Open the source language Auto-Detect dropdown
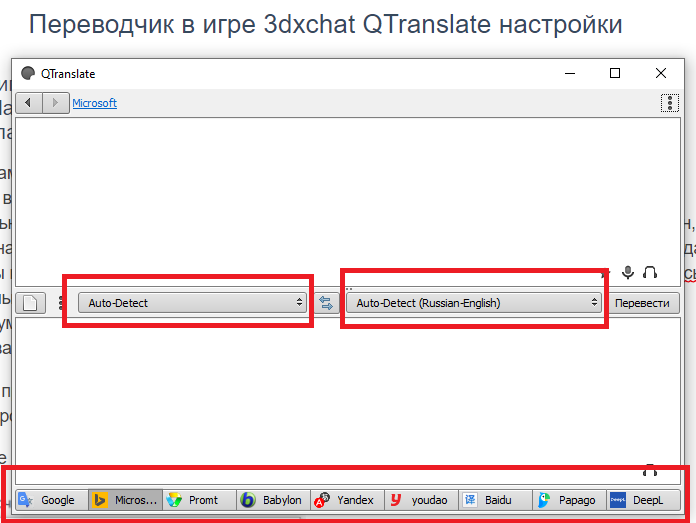 (x=192, y=303)
